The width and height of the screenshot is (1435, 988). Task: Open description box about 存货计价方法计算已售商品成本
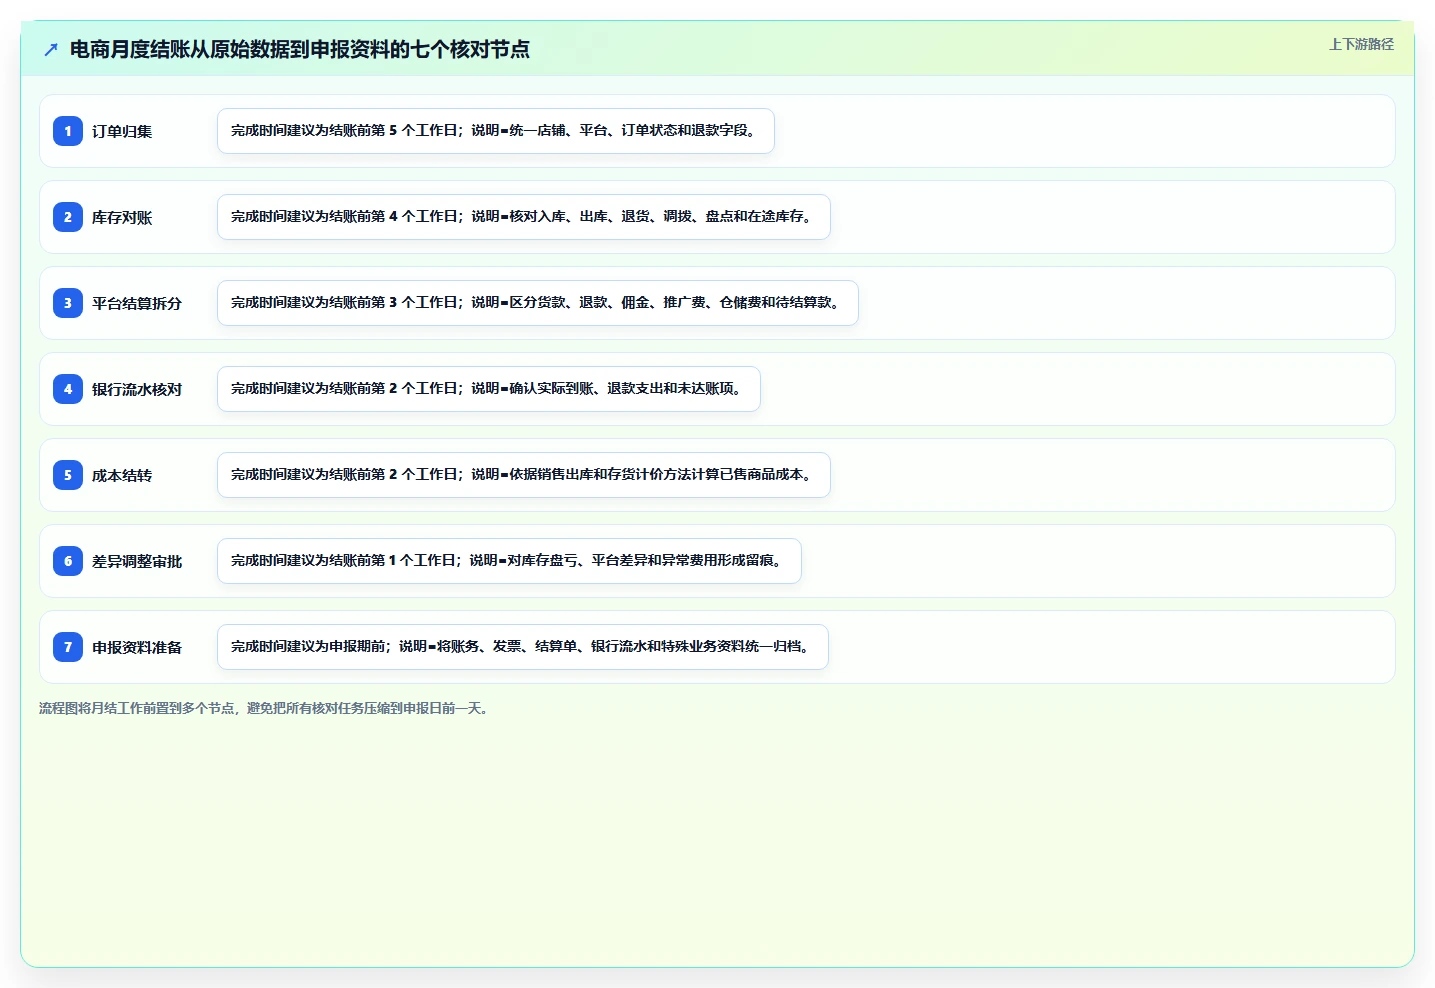point(524,475)
